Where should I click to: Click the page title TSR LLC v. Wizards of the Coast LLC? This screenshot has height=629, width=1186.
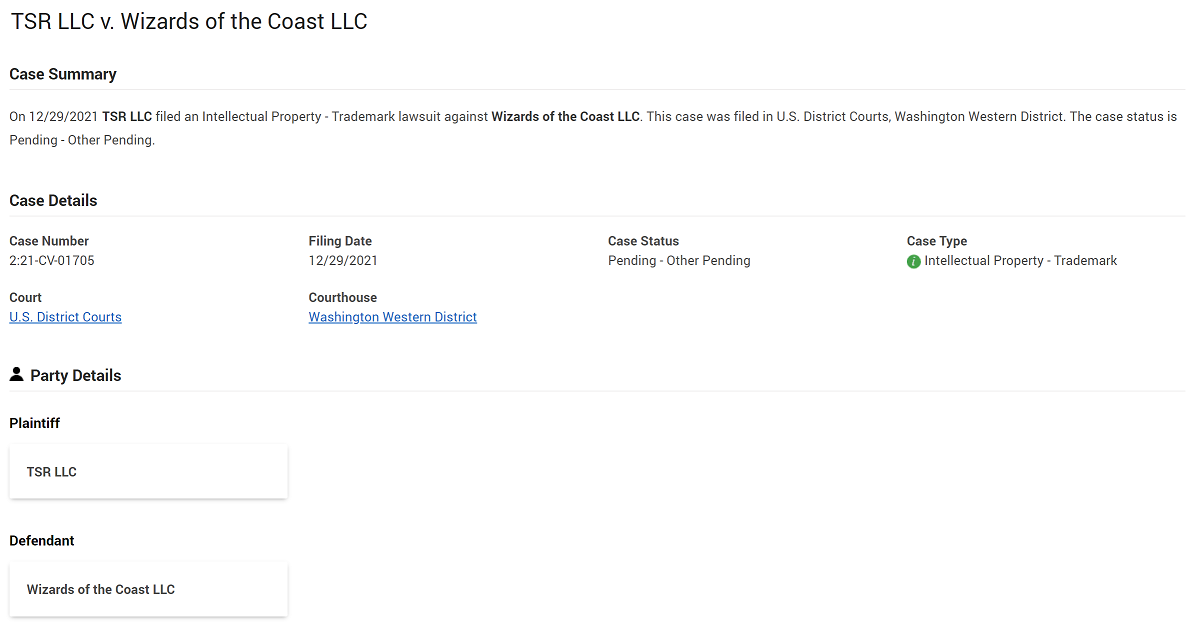point(189,21)
